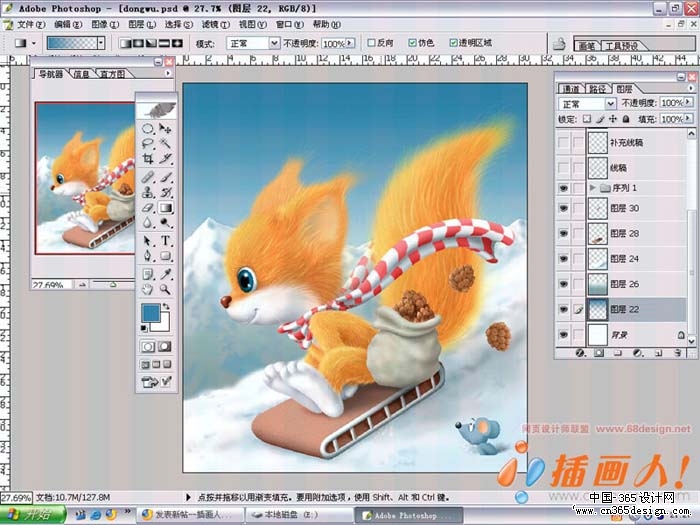Select the Elliptical Marquee tool
The height and width of the screenshot is (525, 700).
coord(148,129)
